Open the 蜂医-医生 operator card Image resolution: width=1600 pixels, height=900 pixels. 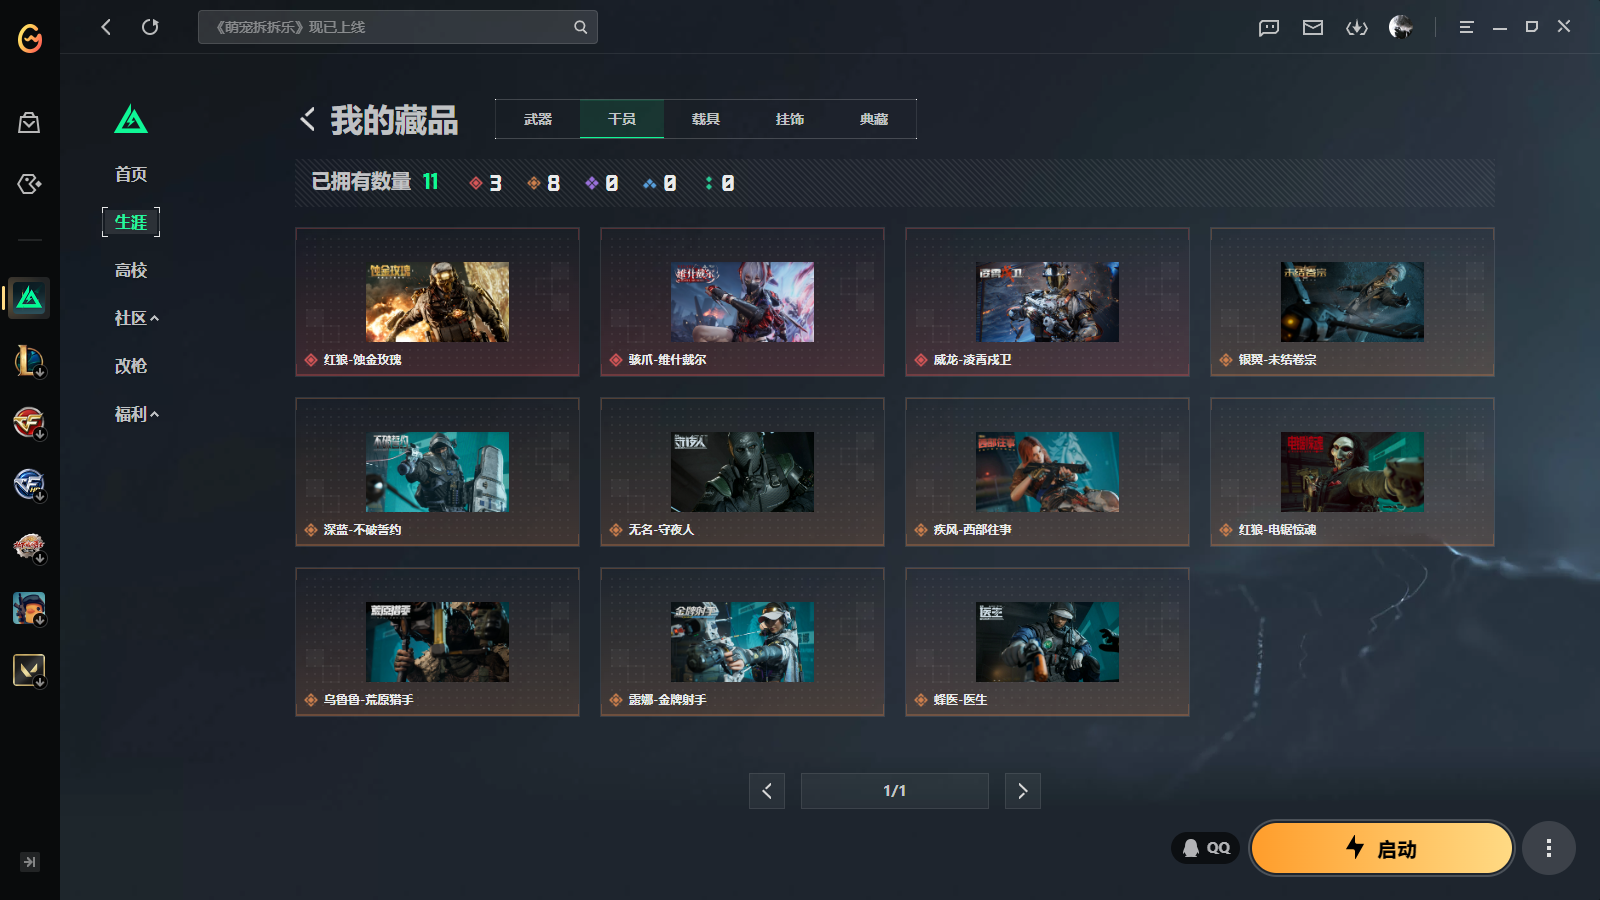(1047, 642)
